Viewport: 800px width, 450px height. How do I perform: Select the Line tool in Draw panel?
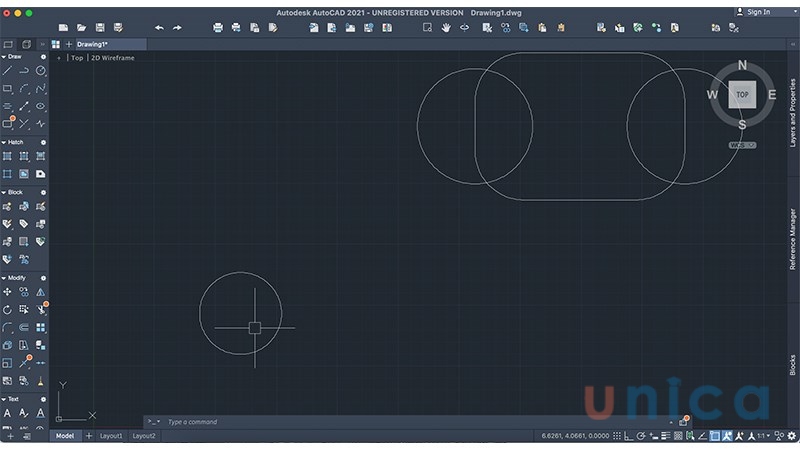8,71
